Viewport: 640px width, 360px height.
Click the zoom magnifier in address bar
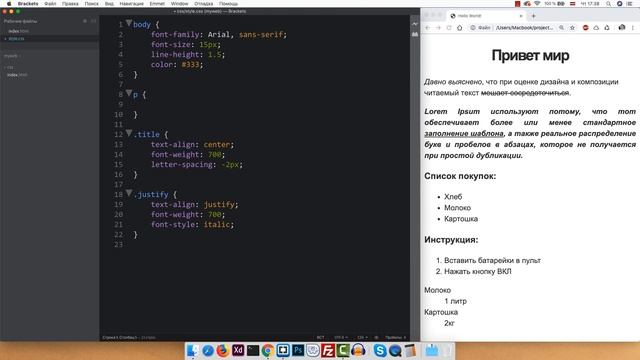[x=562, y=28]
